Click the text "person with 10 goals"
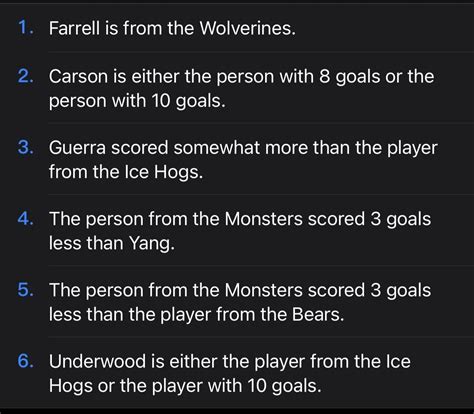This screenshot has width=474, height=414. (x=137, y=101)
